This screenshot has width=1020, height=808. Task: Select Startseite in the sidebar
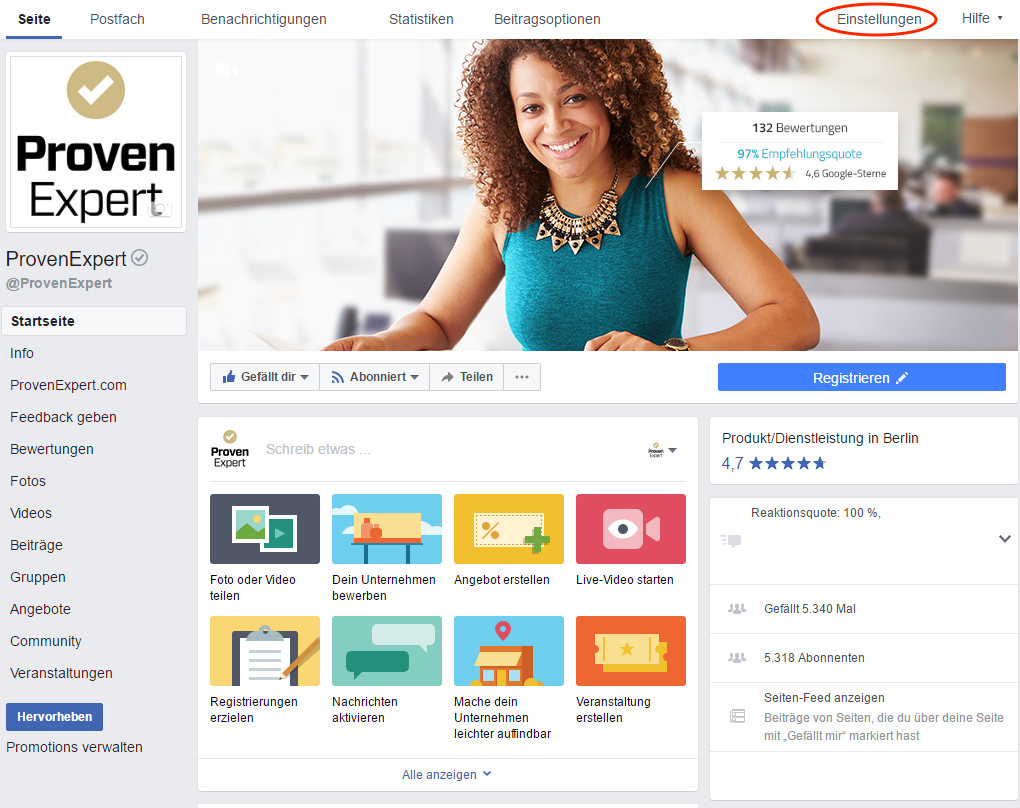tap(94, 321)
